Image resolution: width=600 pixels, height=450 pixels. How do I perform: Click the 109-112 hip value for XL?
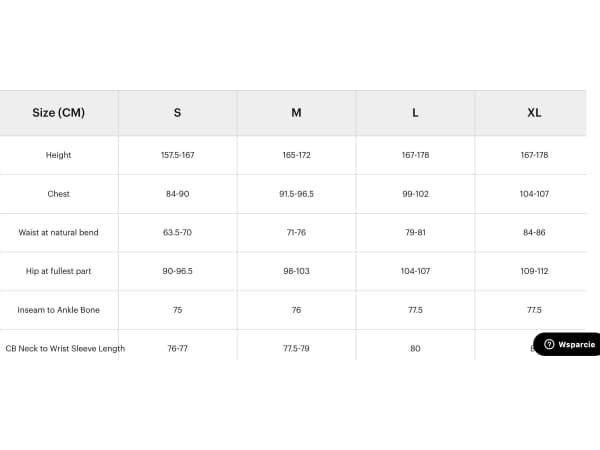coord(534,271)
